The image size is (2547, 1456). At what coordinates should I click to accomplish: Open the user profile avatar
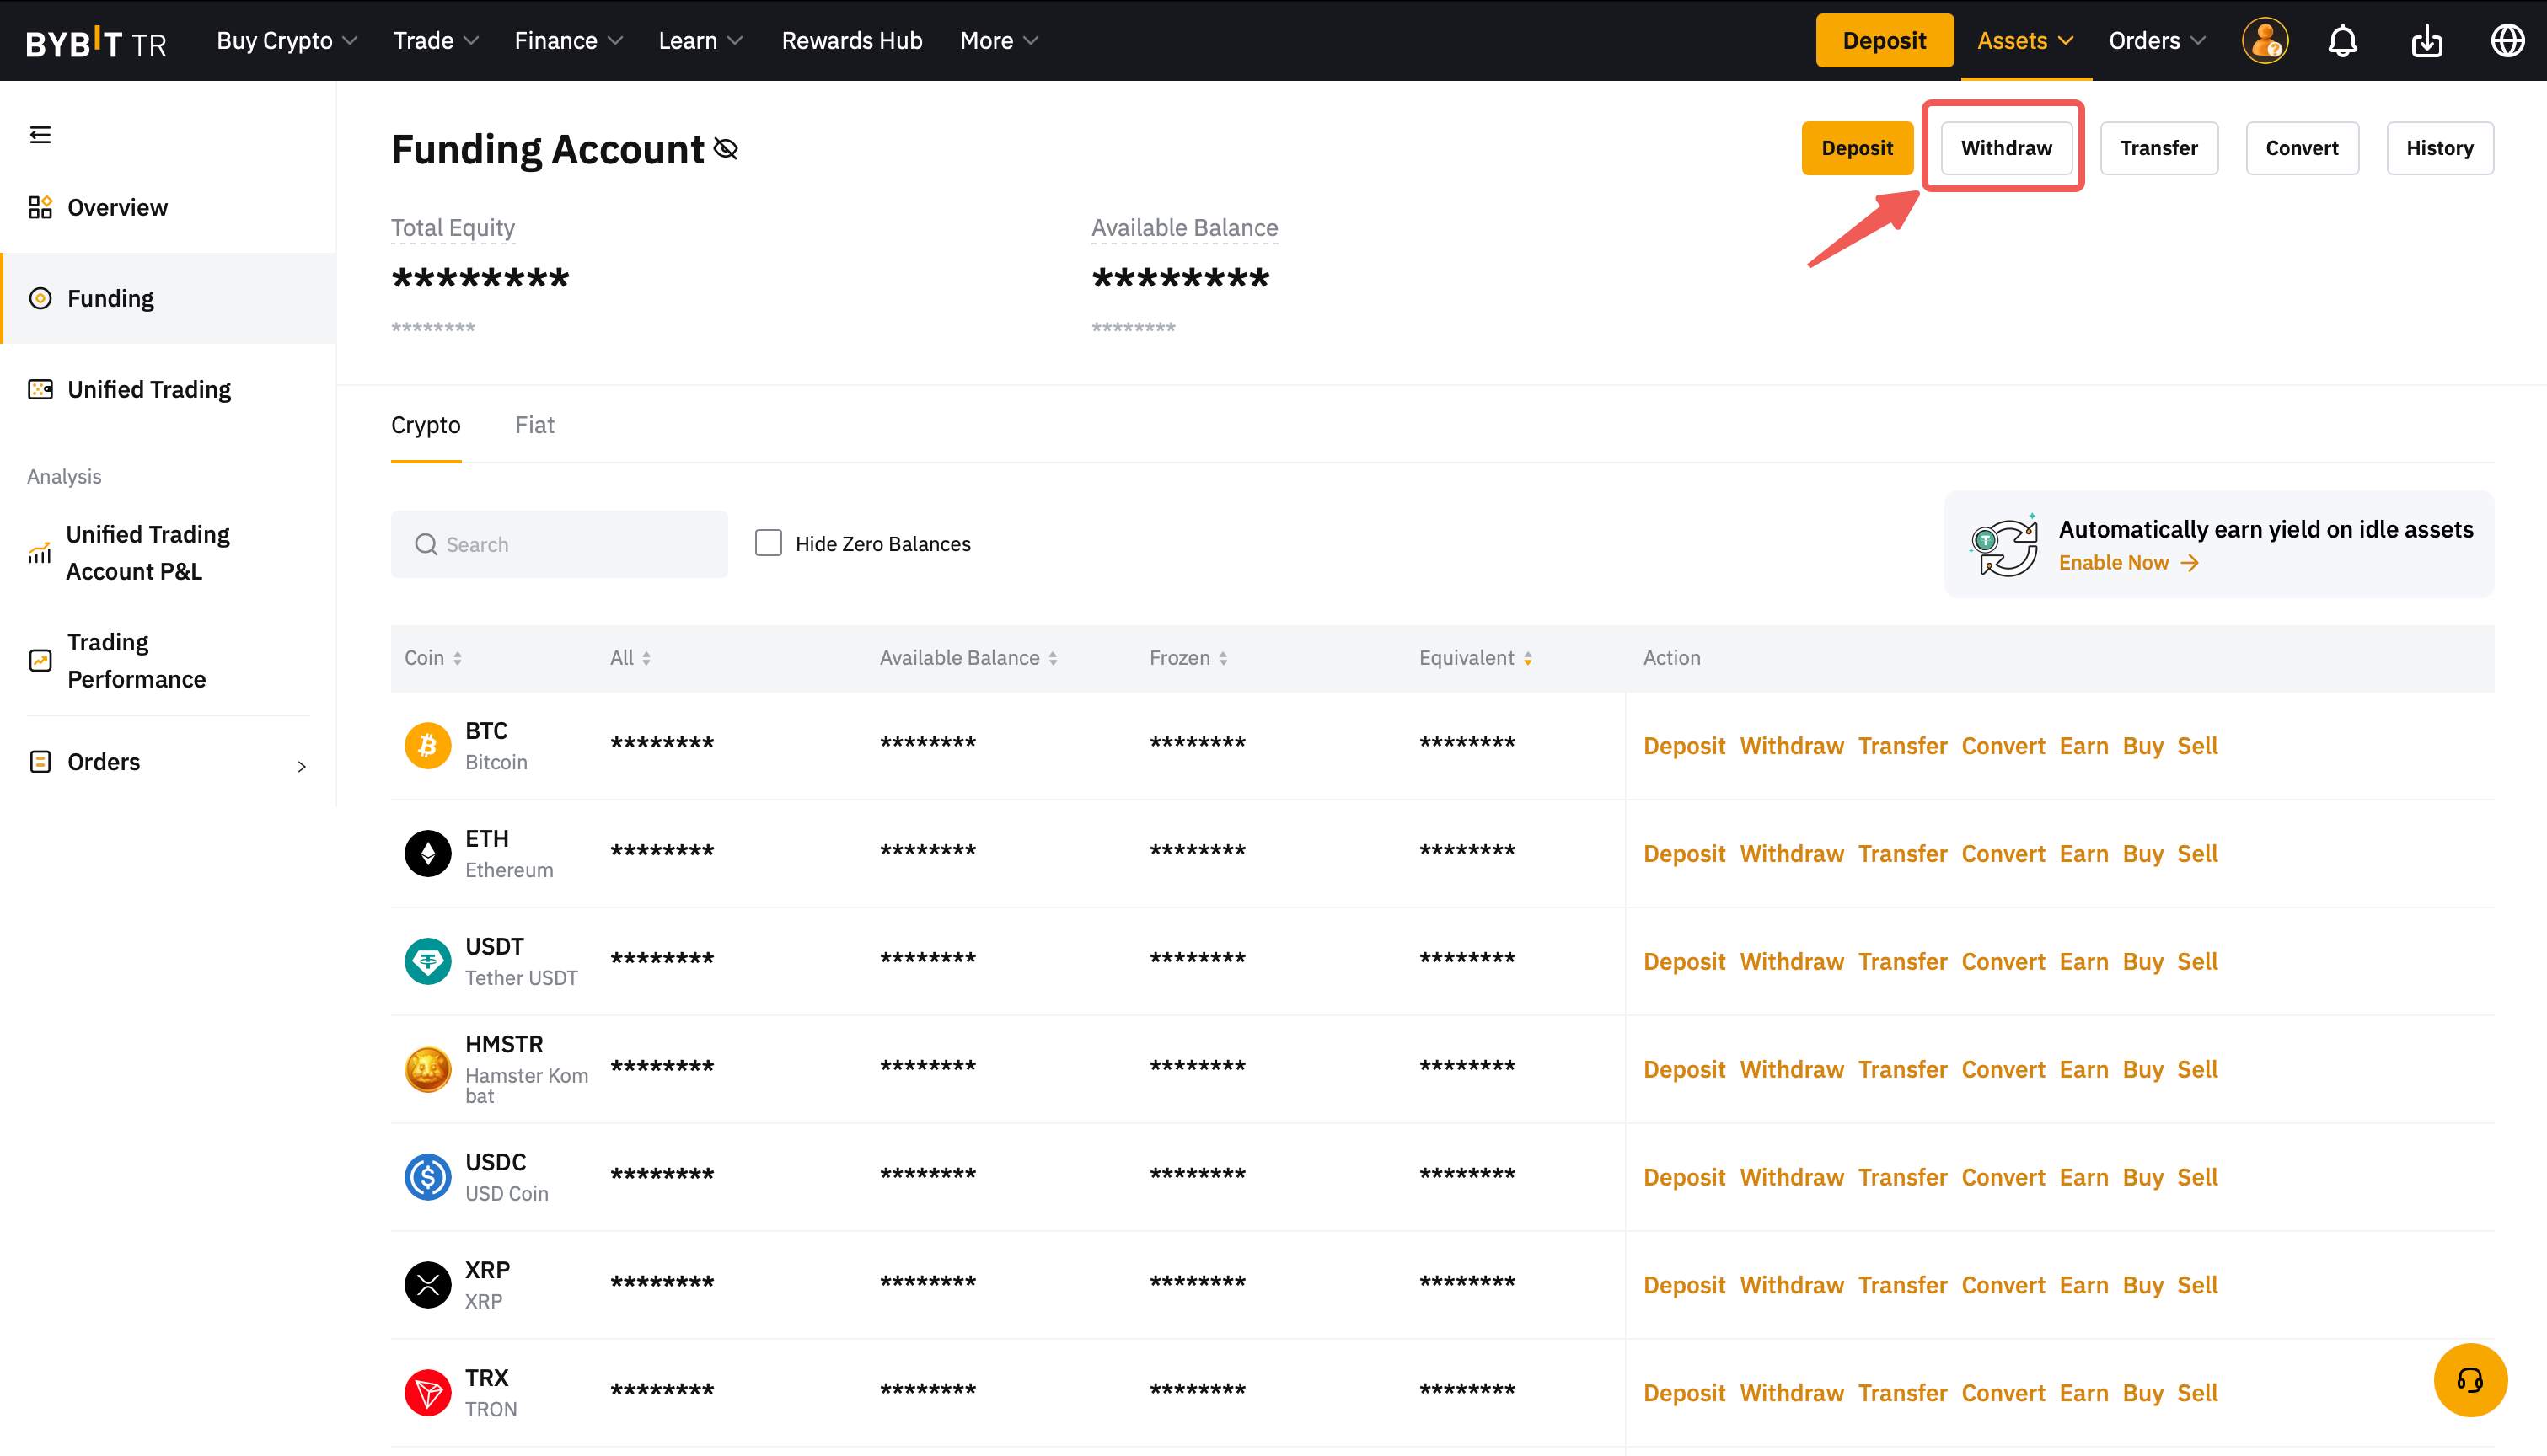click(2264, 41)
